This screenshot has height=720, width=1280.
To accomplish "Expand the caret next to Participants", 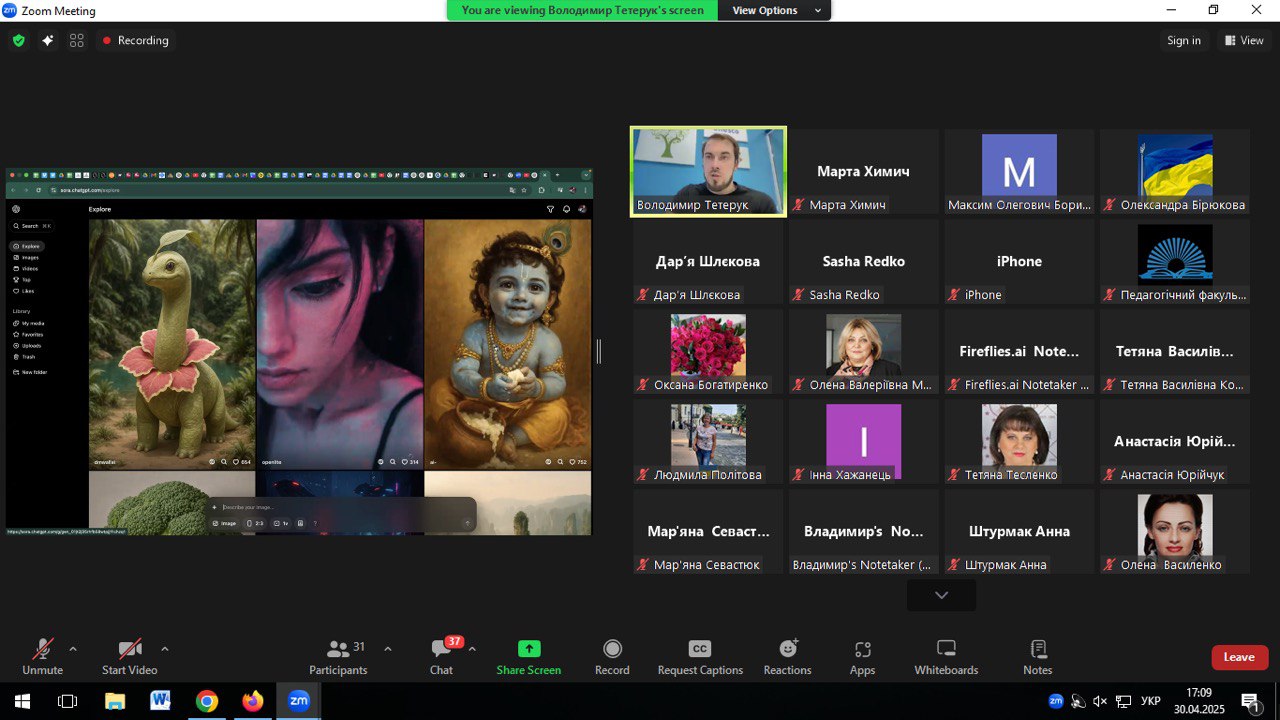I will [388, 648].
